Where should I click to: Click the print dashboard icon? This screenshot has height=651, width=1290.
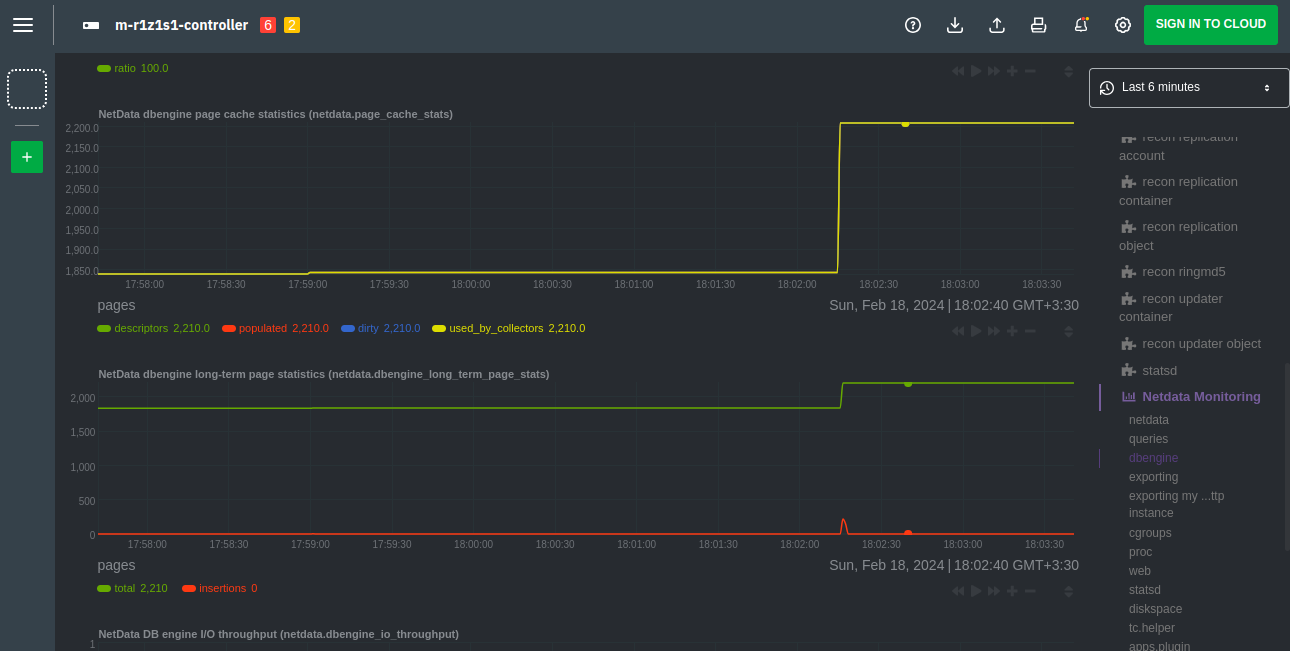tap(1038, 25)
